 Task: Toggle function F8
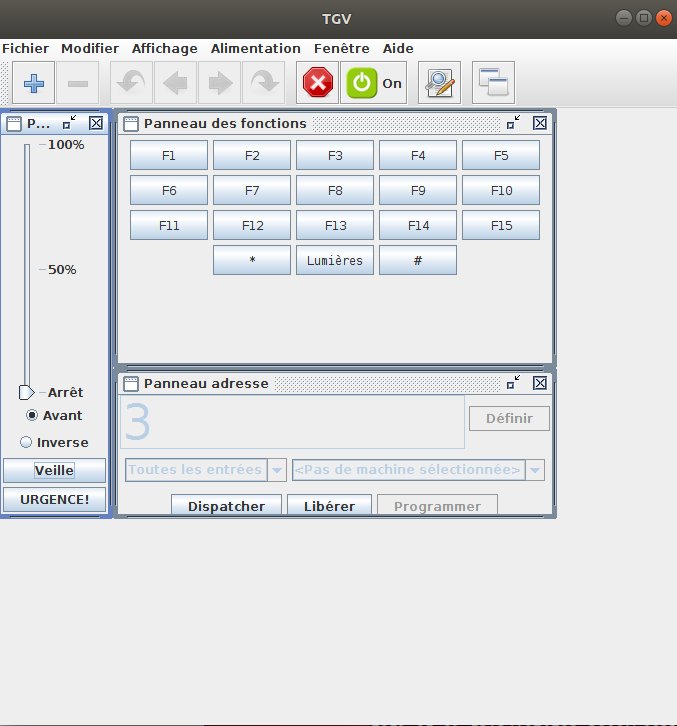click(x=335, y=190)
